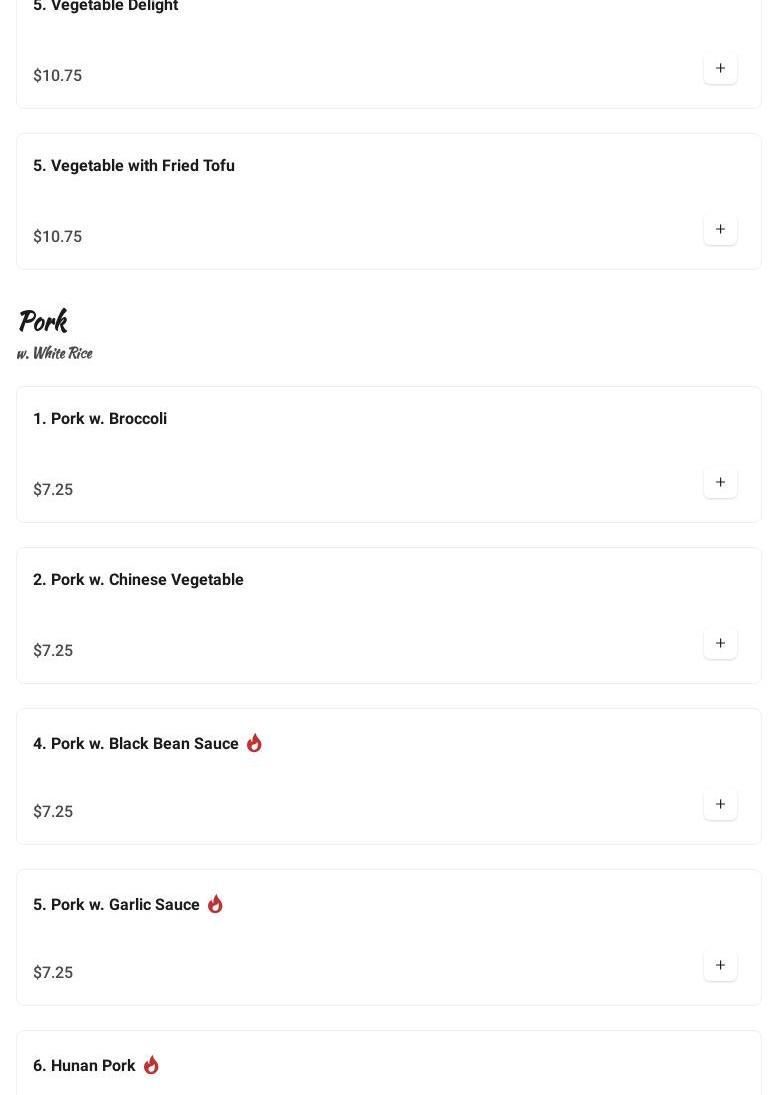Click the Vegetable Delight item title
Viewport: 778px width, 1095px height.
point(105,7)
